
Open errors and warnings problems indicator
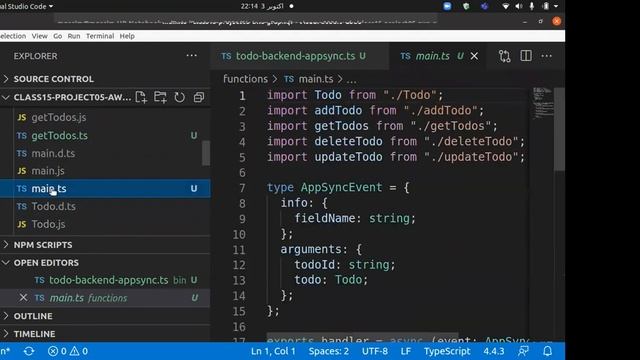coord(68,351)
